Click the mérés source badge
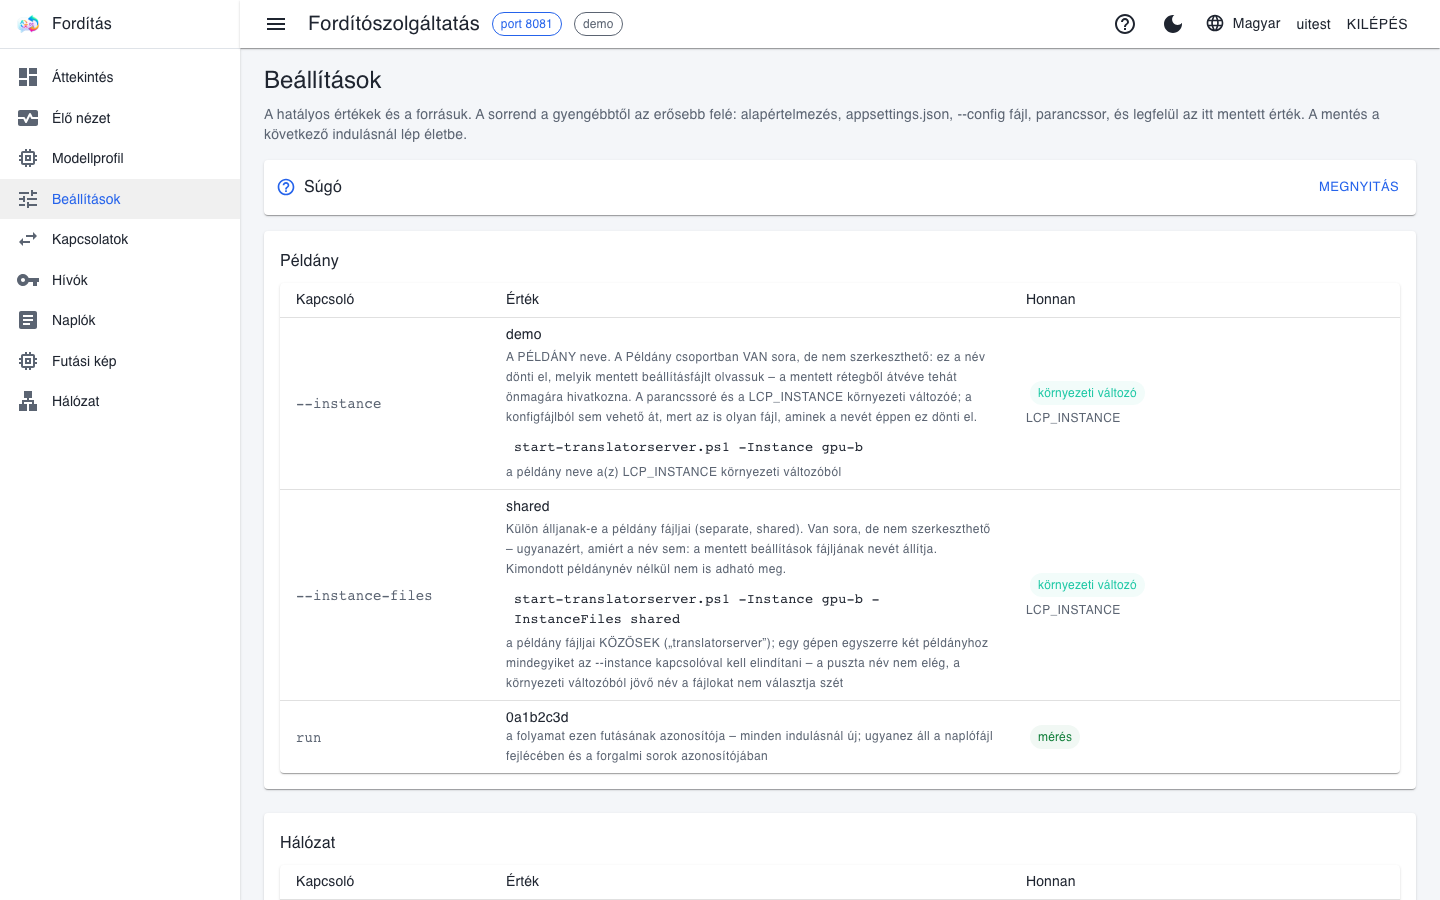The image size is (1440, 900). (x=1055, y=737)
